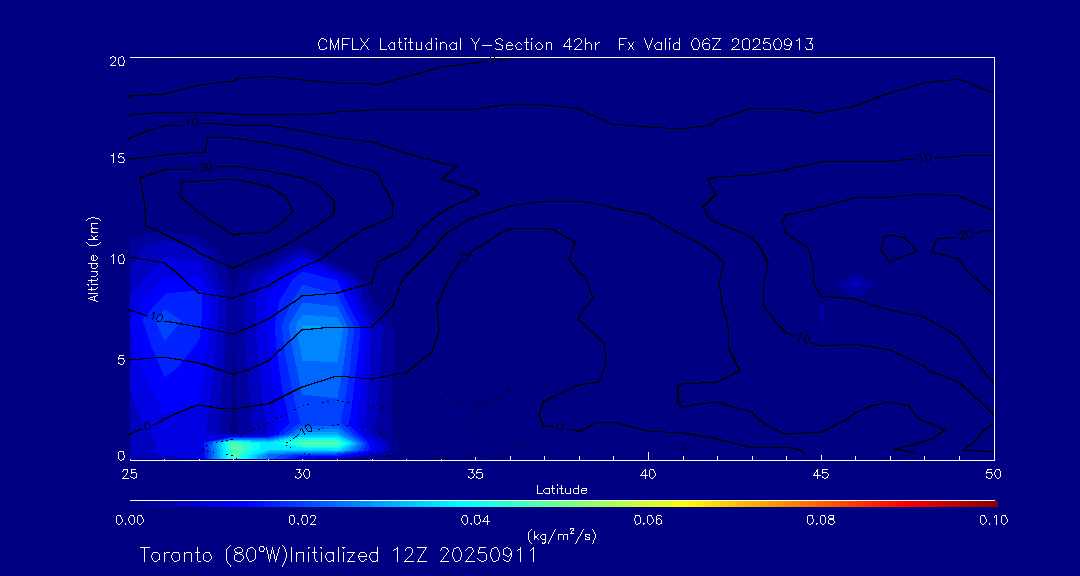Screen dimensions: 1080x576
Task: Click the color scale value 0.06
Action: tap(648, 520)
